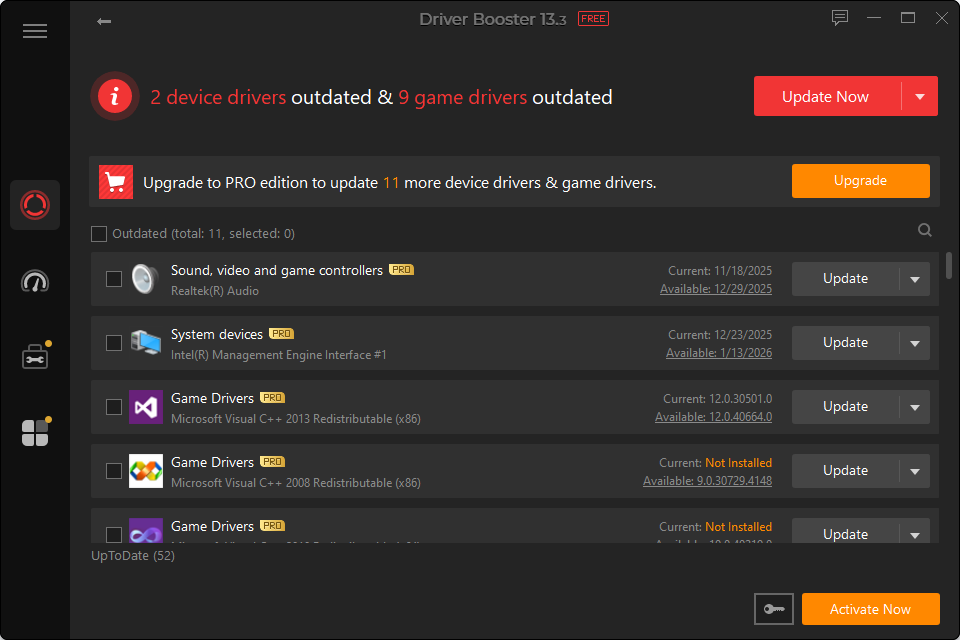
Task: Check the Intel Management Engine Interface row
Action: pyautogui.click(x=114, y=343)
